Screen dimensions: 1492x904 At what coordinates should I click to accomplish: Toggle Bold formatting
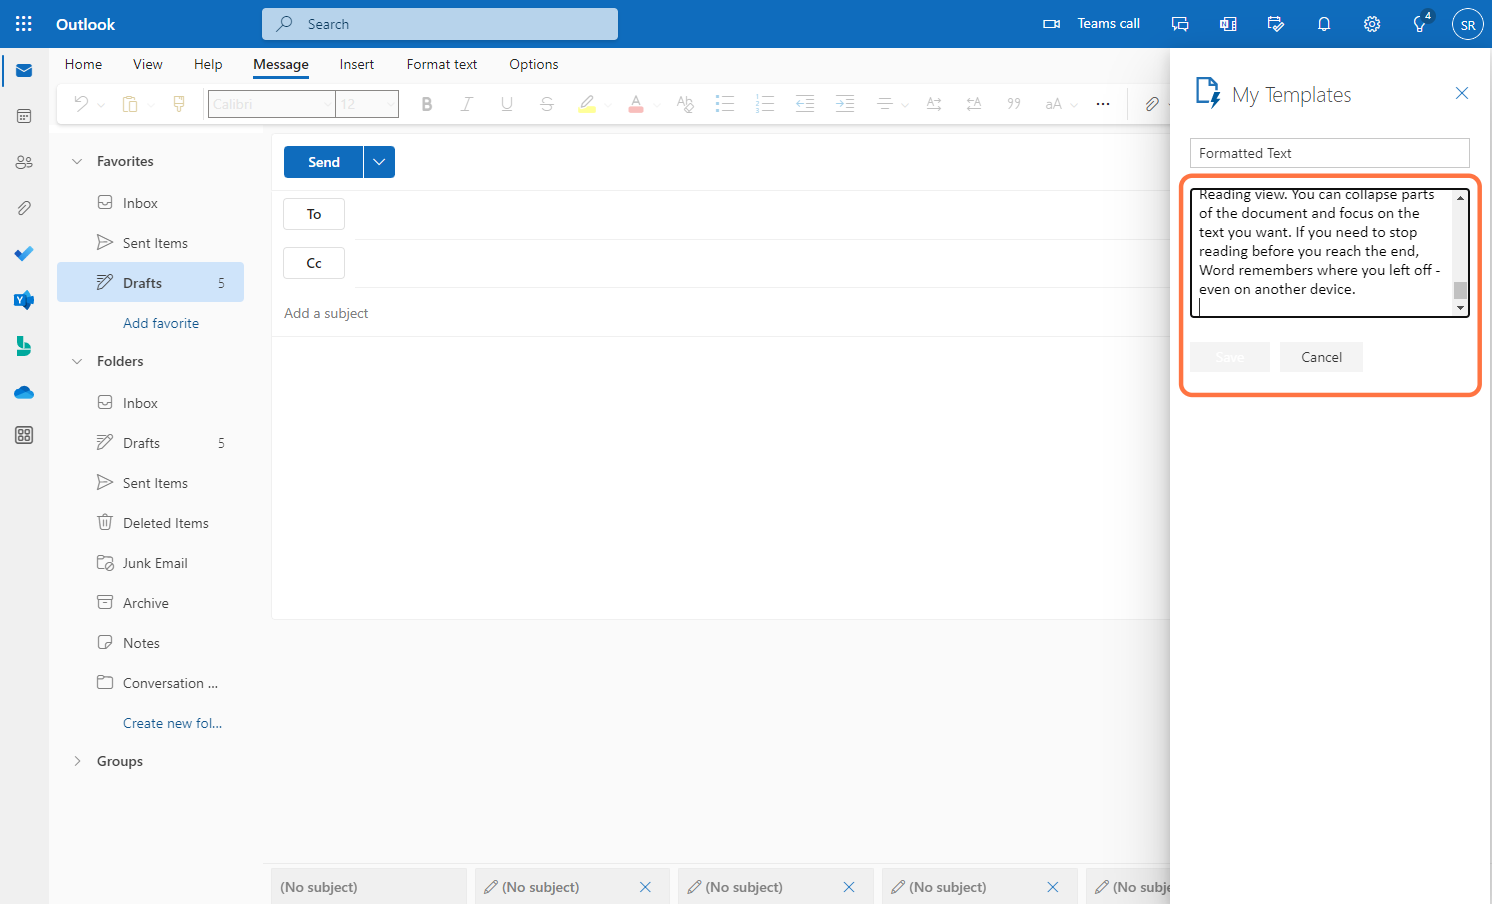427,104
